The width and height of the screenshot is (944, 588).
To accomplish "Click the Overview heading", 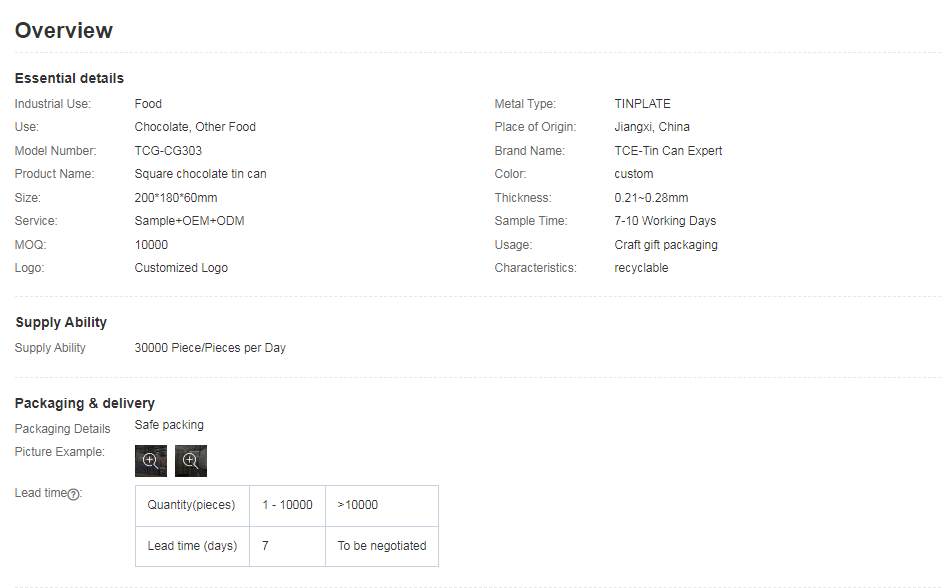I will coord(64,30).
